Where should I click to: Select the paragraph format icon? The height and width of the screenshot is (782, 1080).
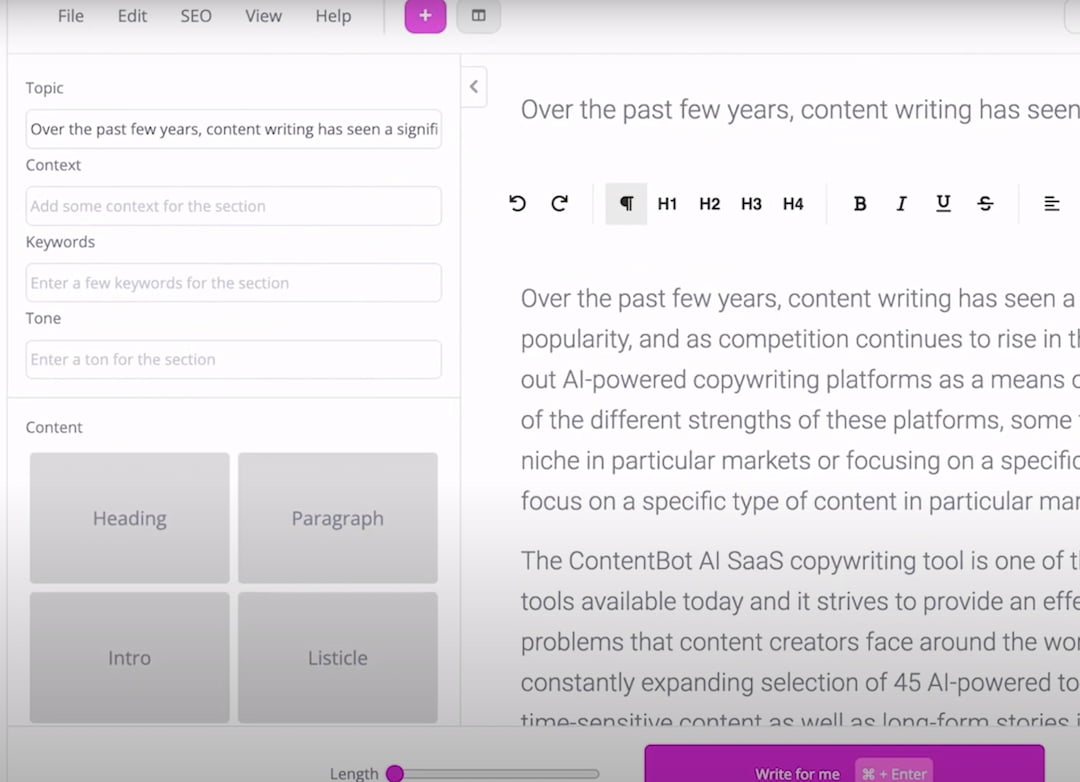(626, 203)
